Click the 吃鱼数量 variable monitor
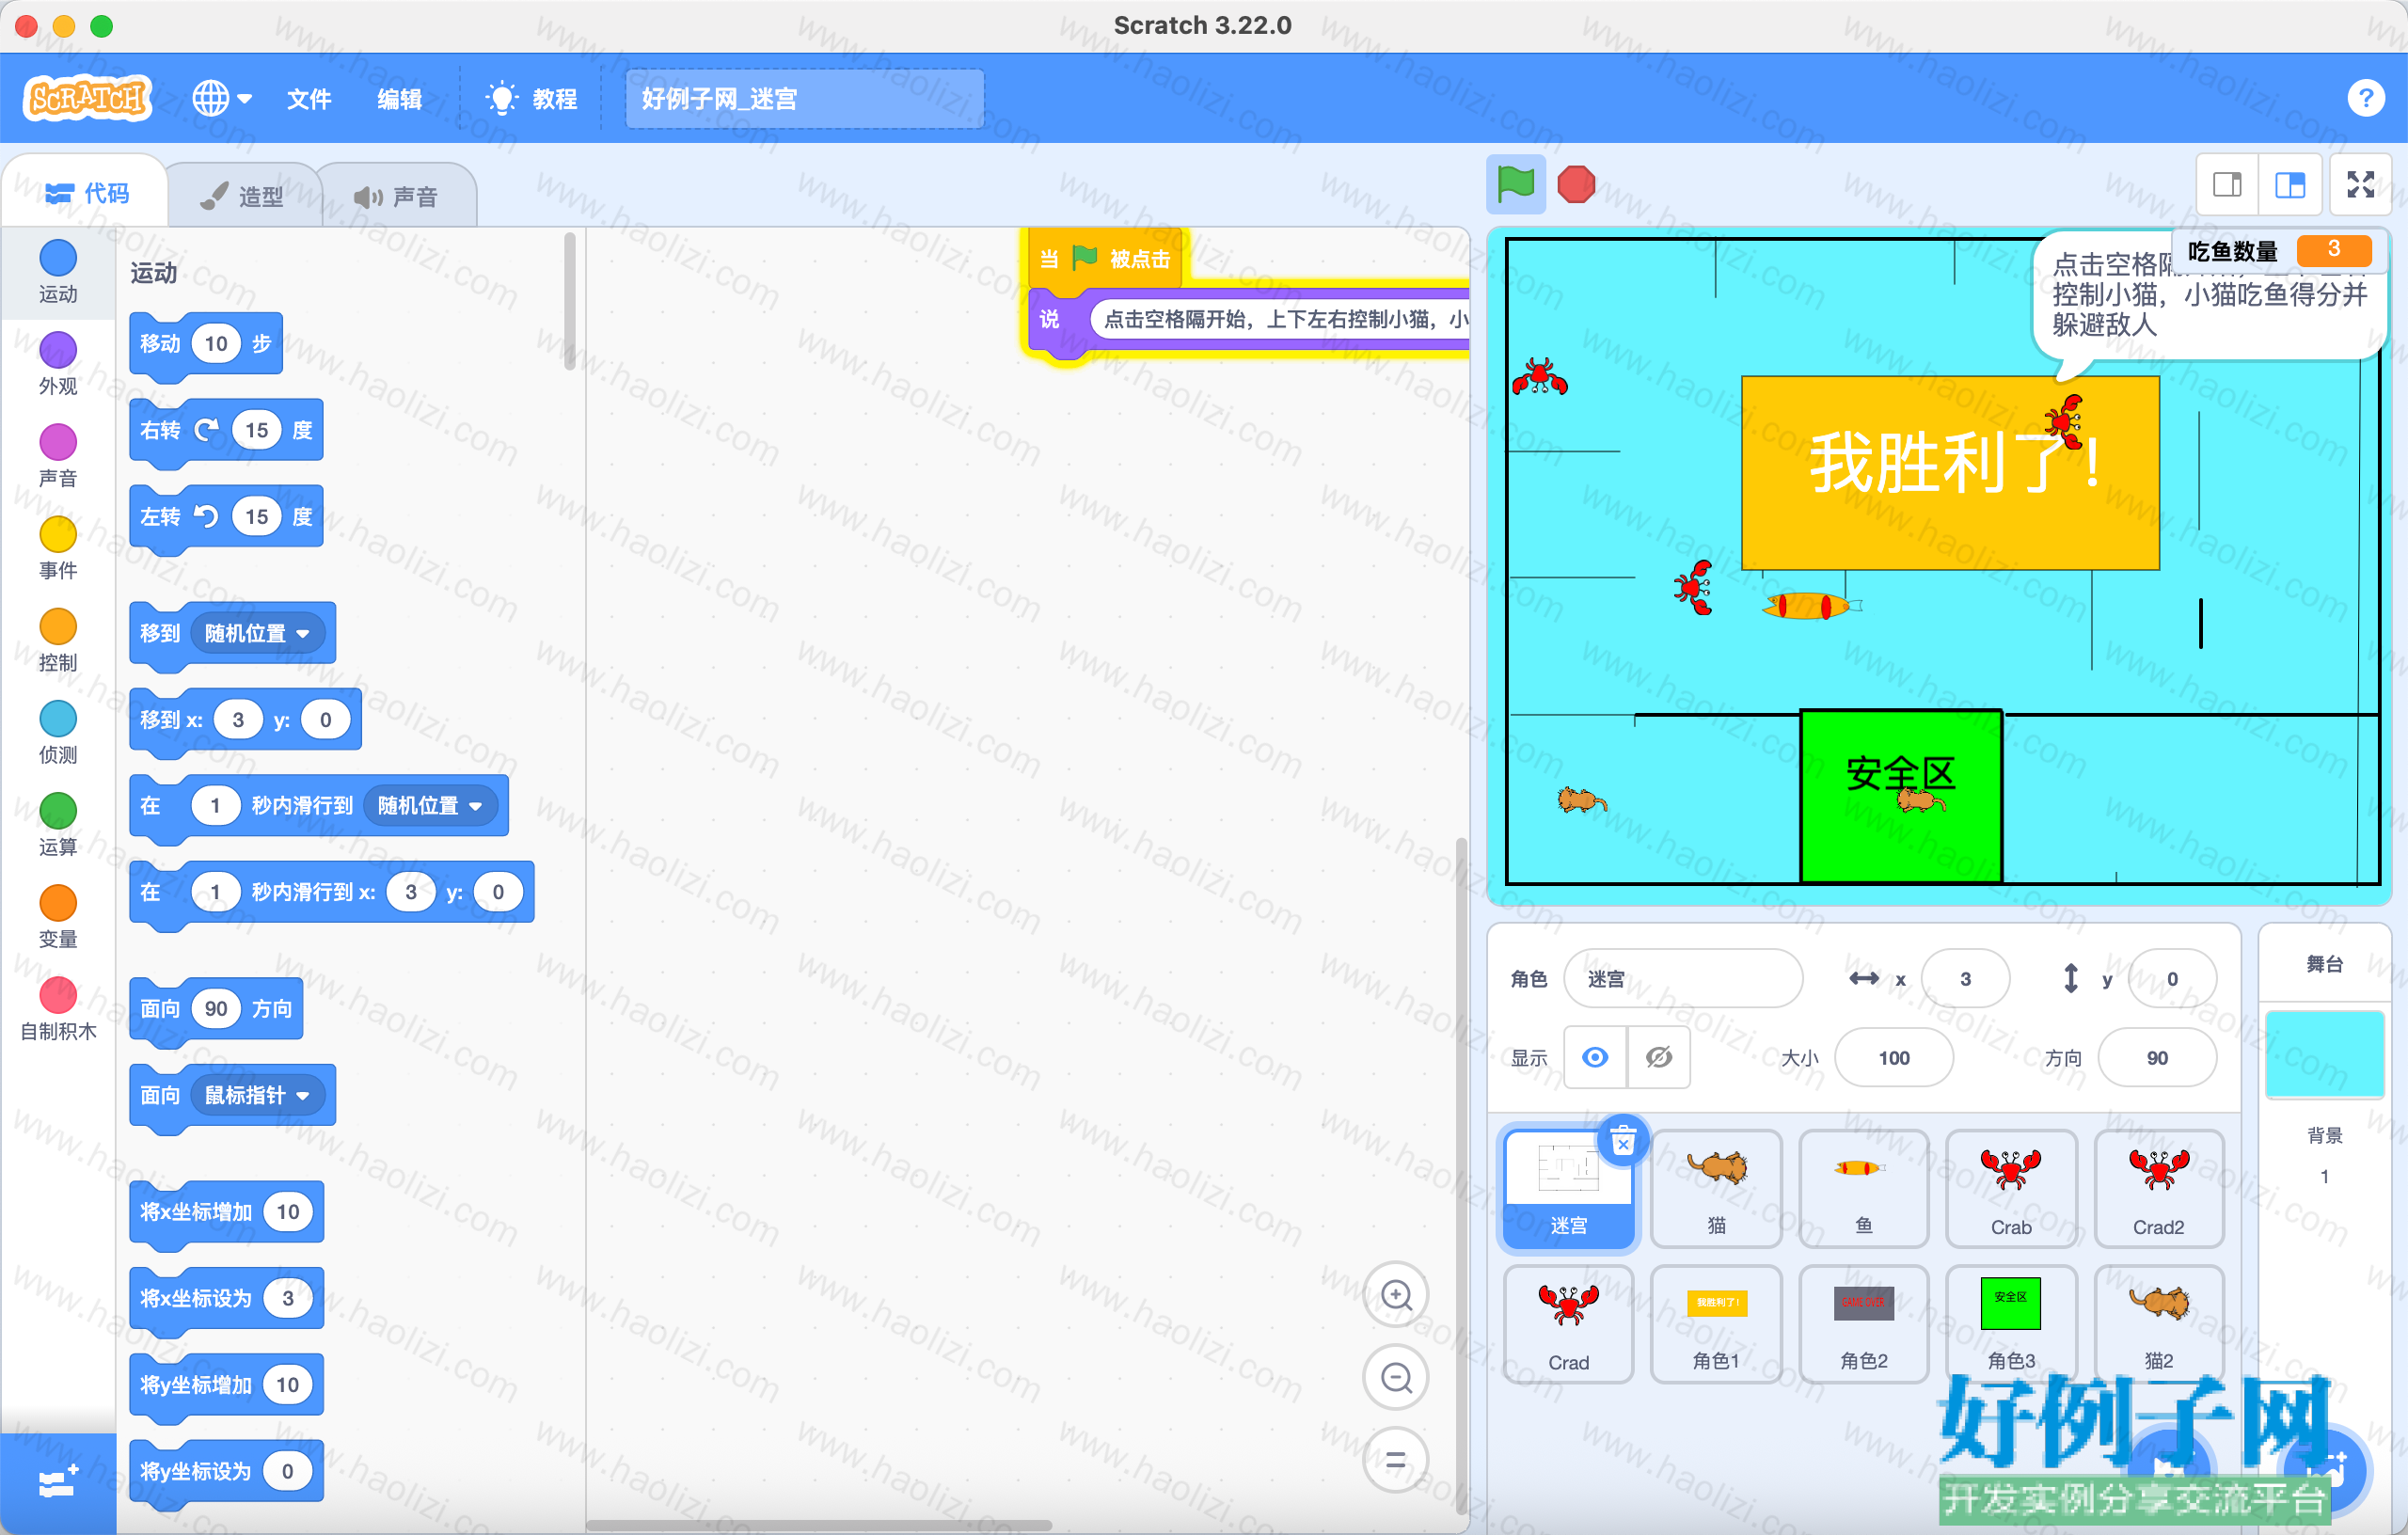Viewport: 2408px width, 1535px height. coord(2279,250)
